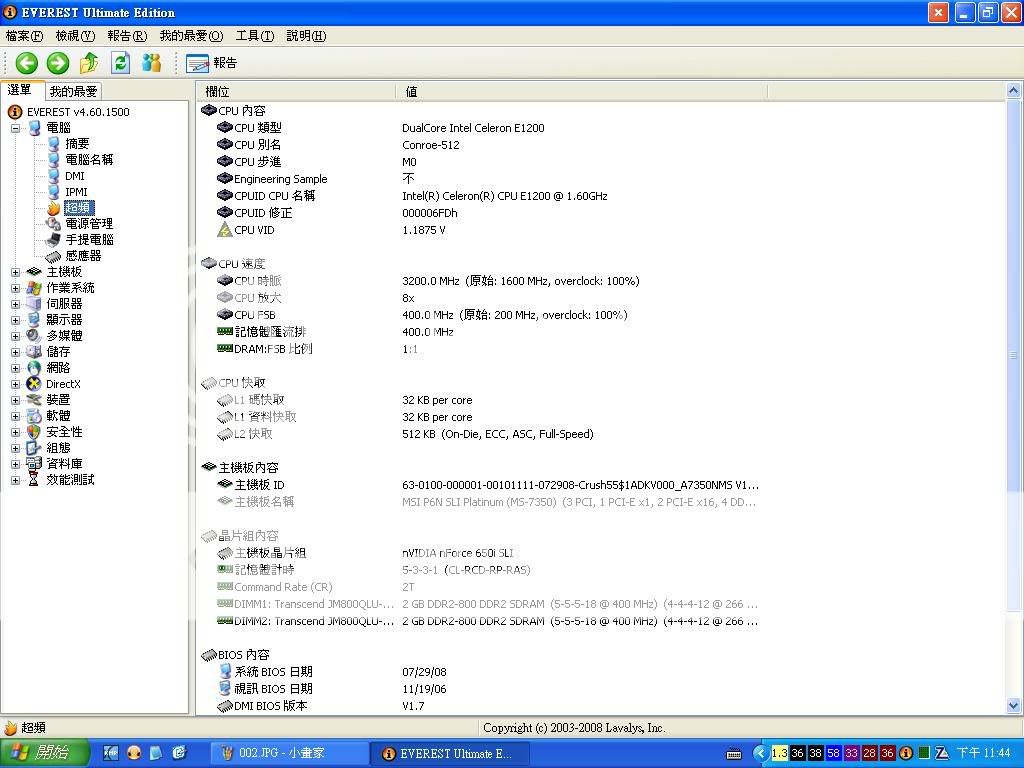
Task: Click the KMPlayer quick launch icon
Action: coord(111,753)
